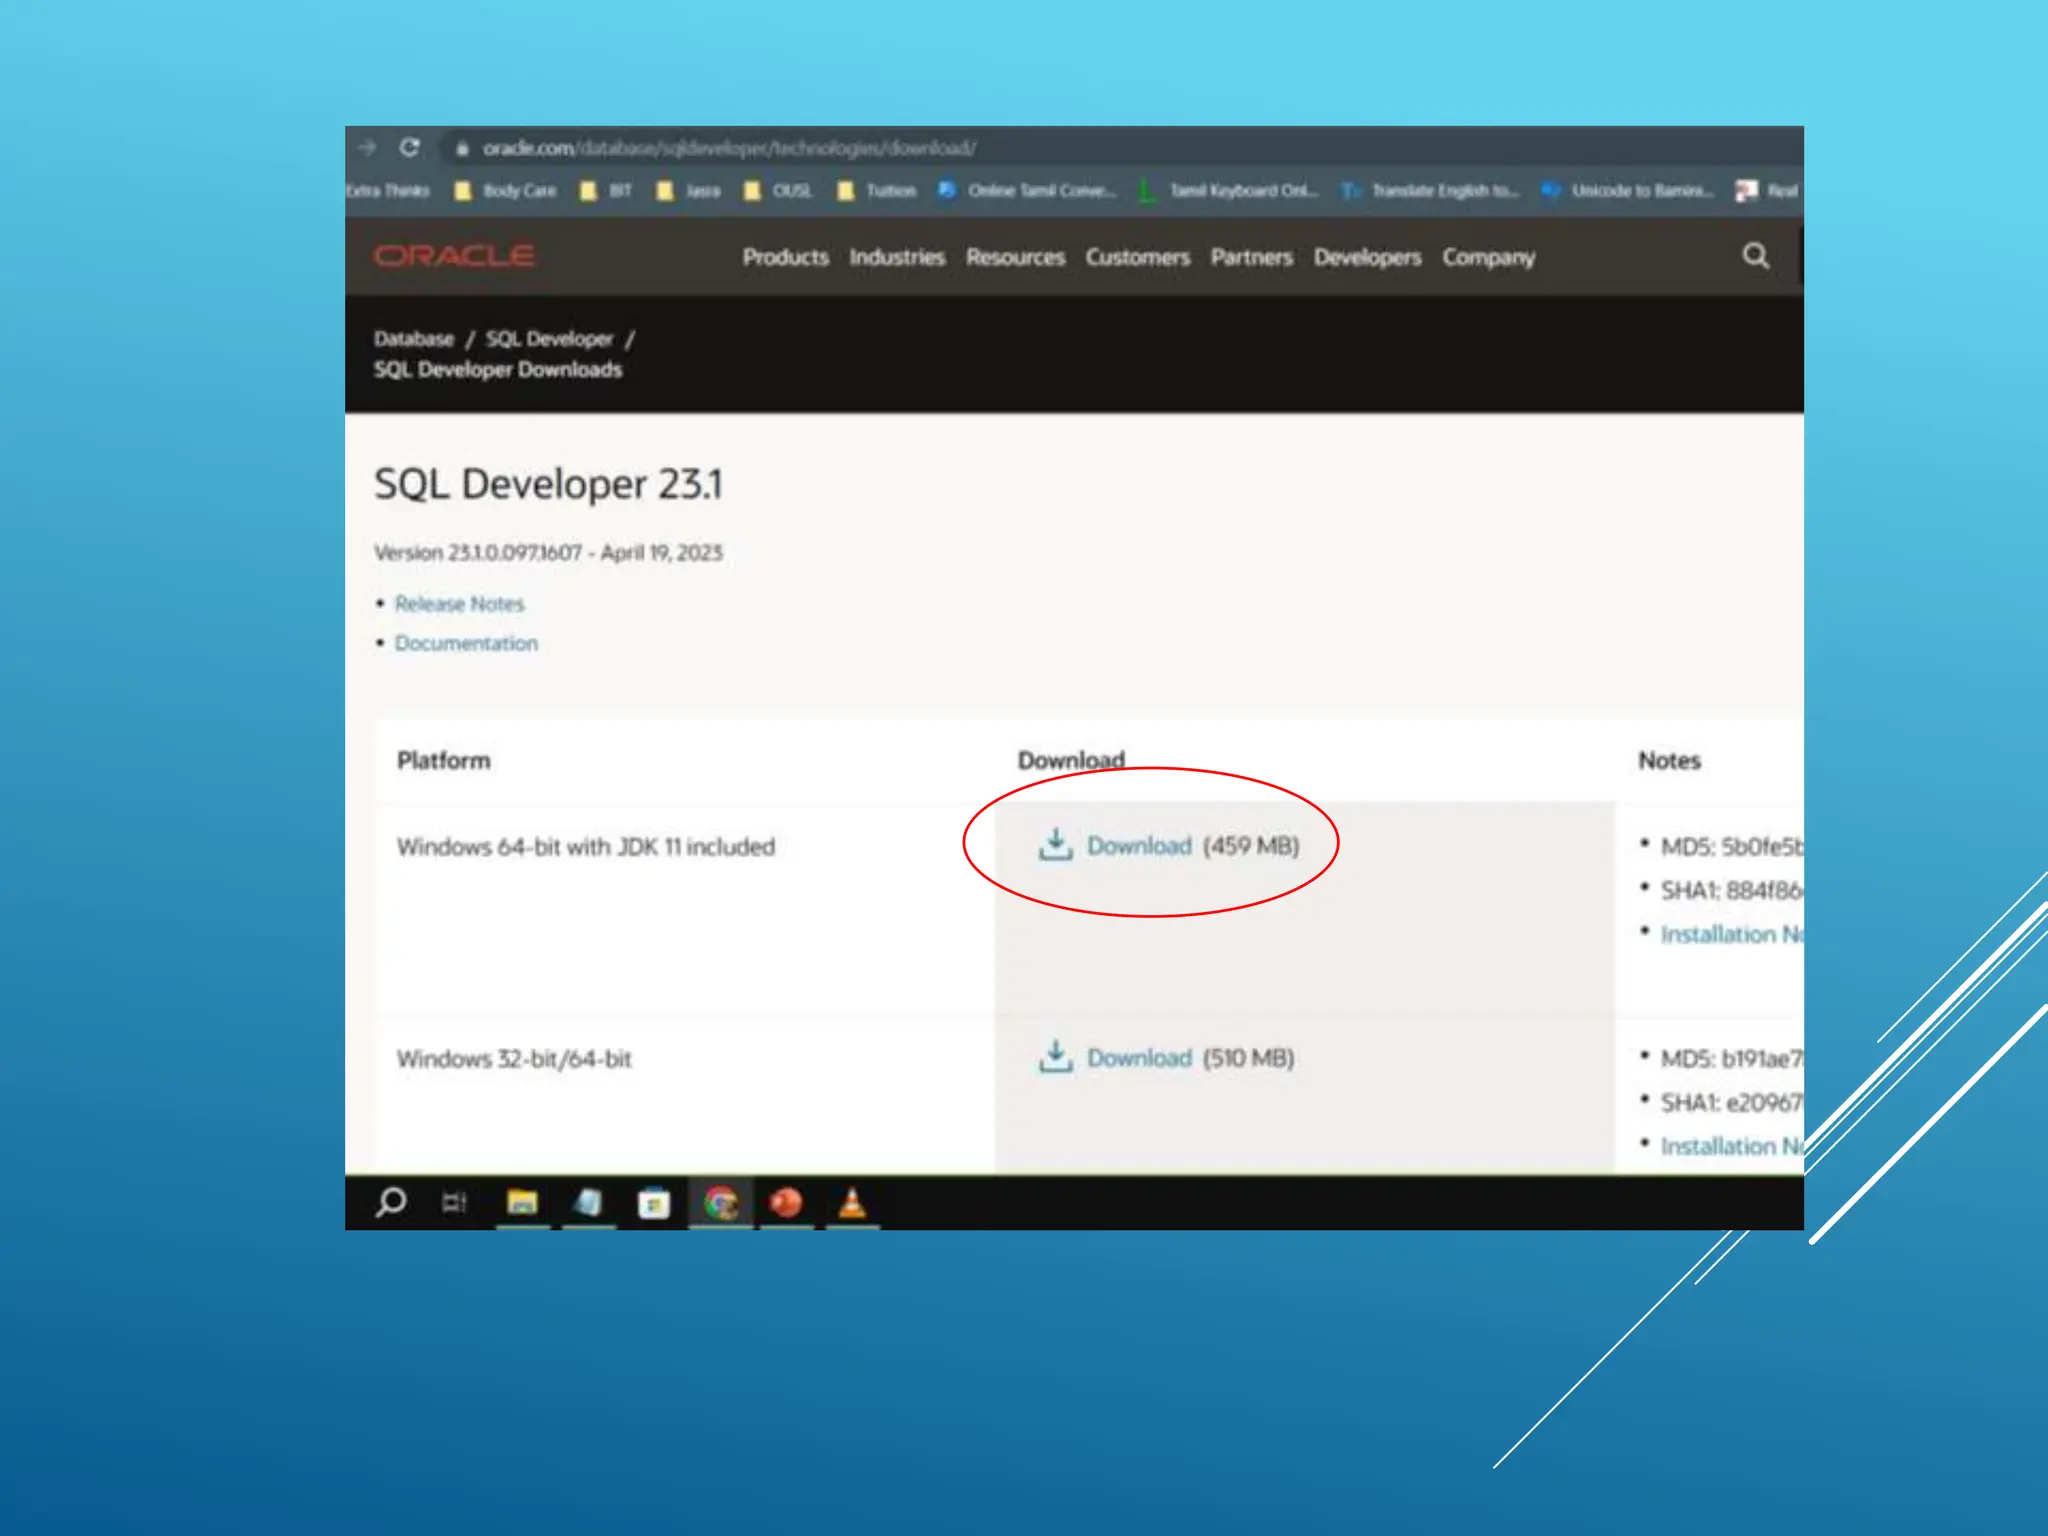Go to Database breadcrumb
The image size is (2048, 1536).
[414, 339]
